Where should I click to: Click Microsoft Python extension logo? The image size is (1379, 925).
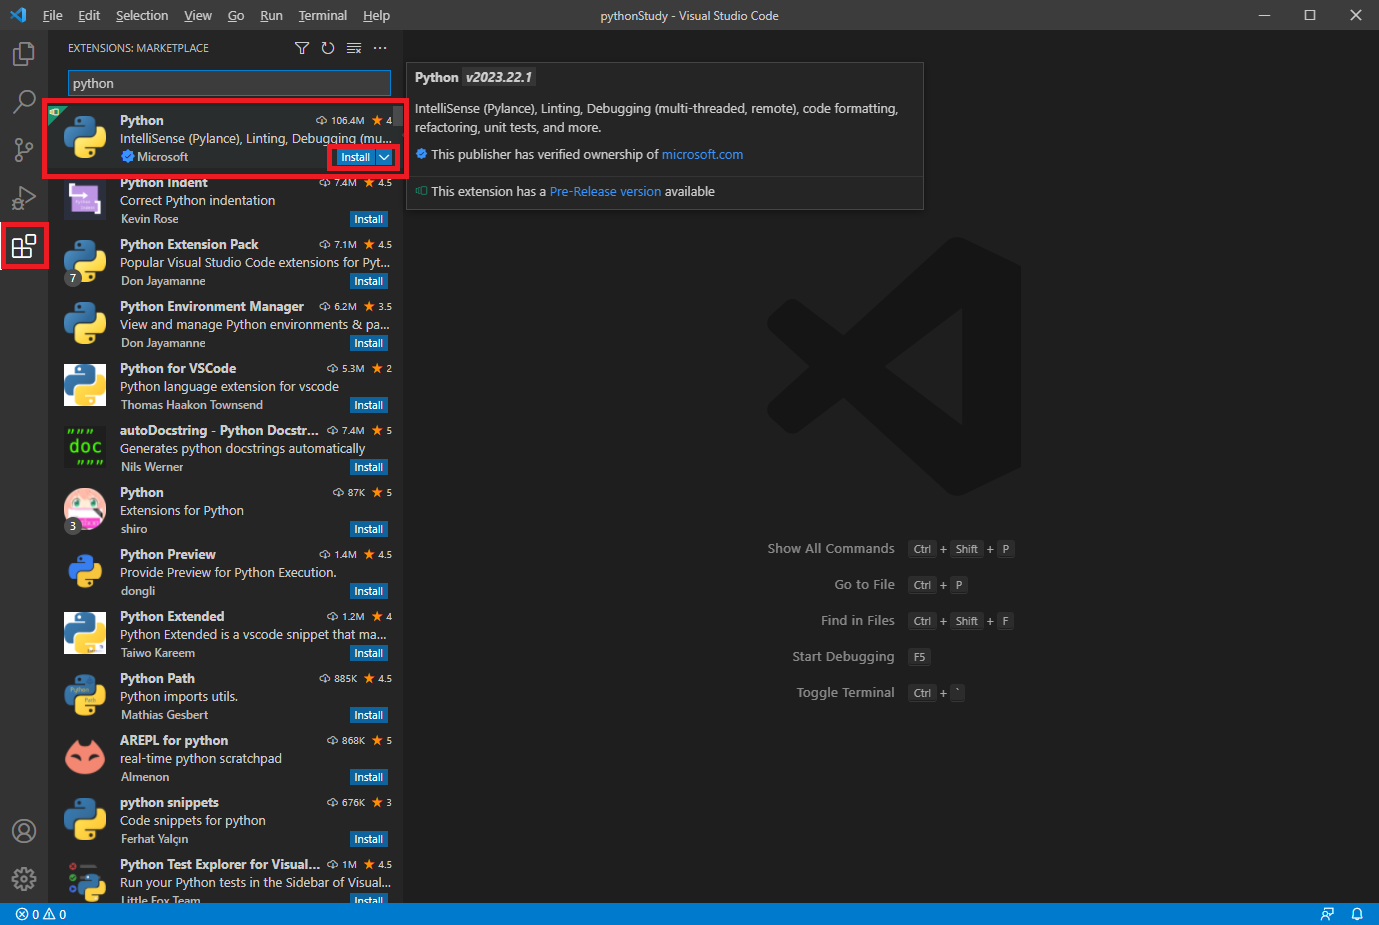[x=85, y=138]
